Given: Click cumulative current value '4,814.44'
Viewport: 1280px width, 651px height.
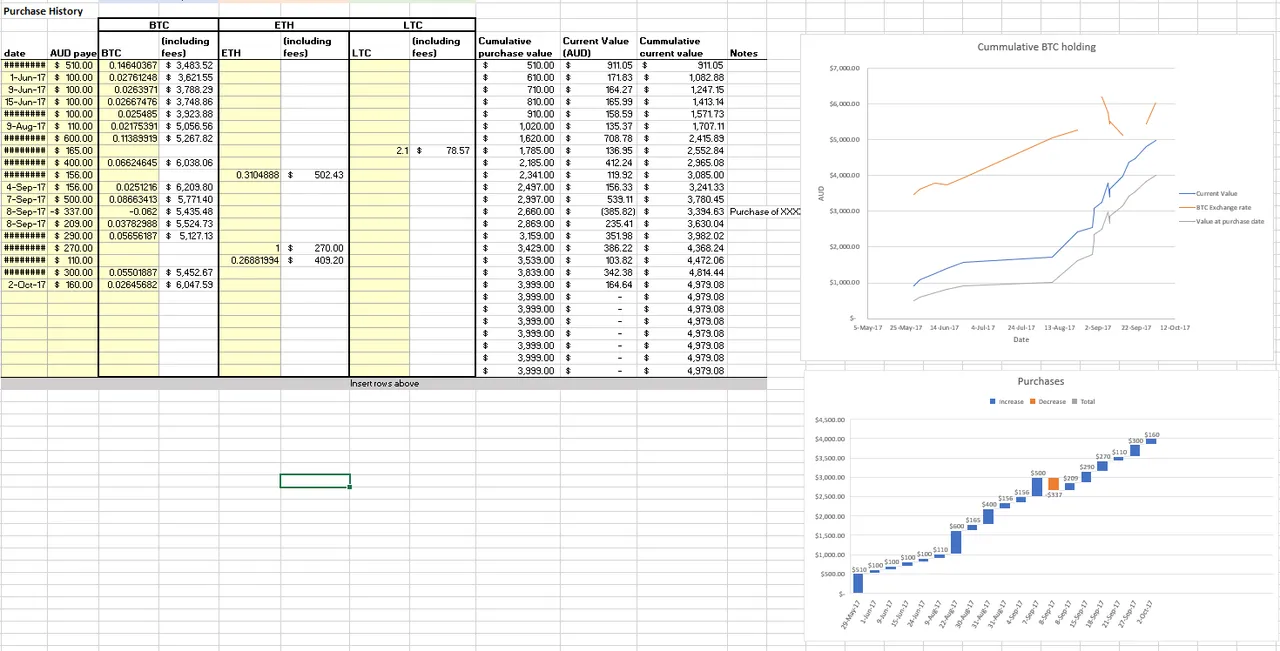Looking at the screenshot, I should (682, 272).
